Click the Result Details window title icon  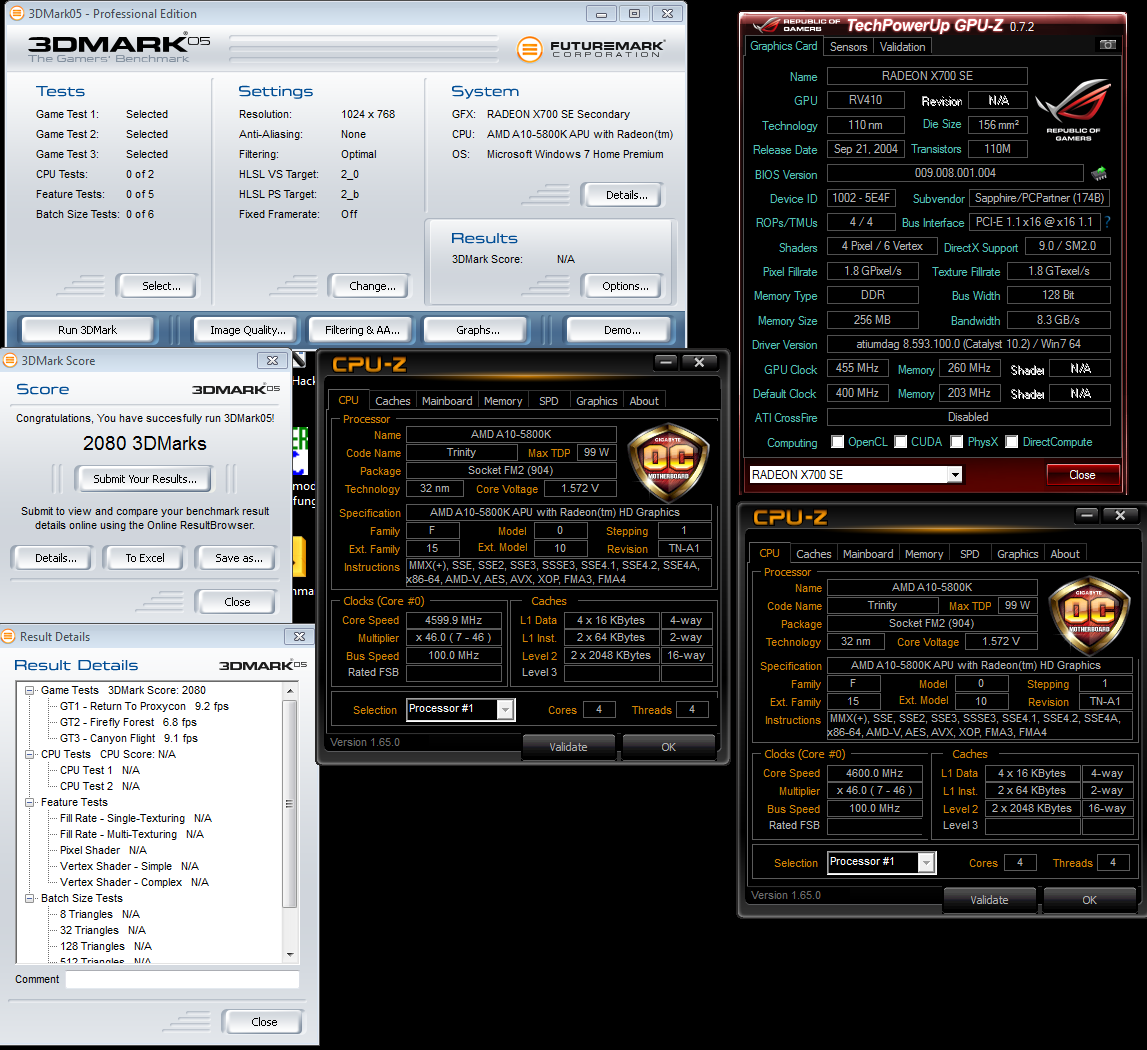click(9, 637)
